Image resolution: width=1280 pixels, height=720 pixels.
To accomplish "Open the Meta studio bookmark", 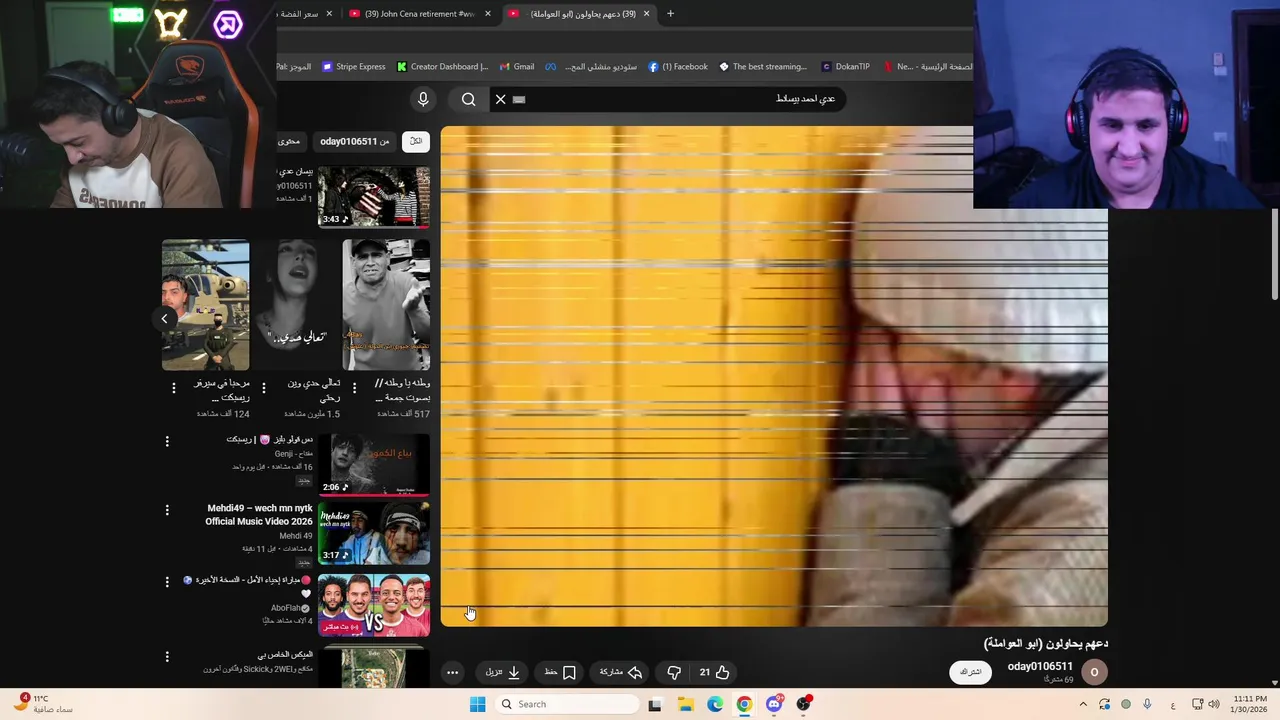I will coord(591,67).
